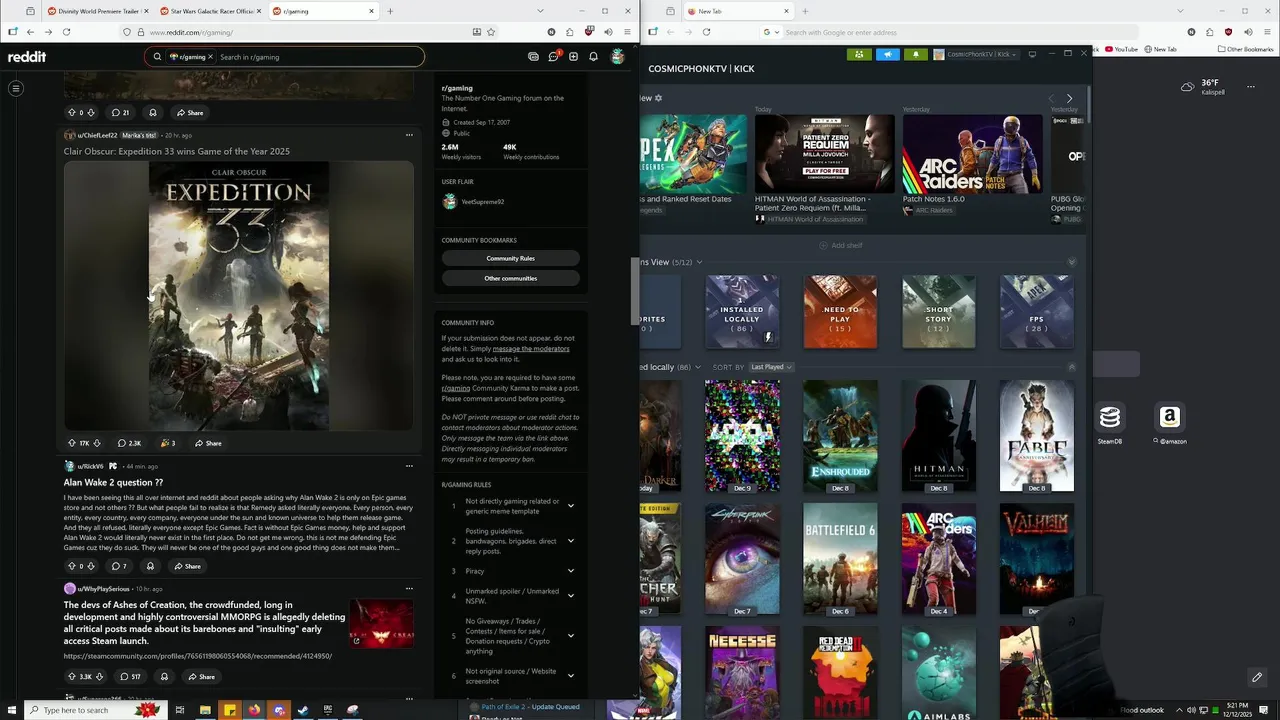Open the Expedition 33 poster image

(239, 296)
